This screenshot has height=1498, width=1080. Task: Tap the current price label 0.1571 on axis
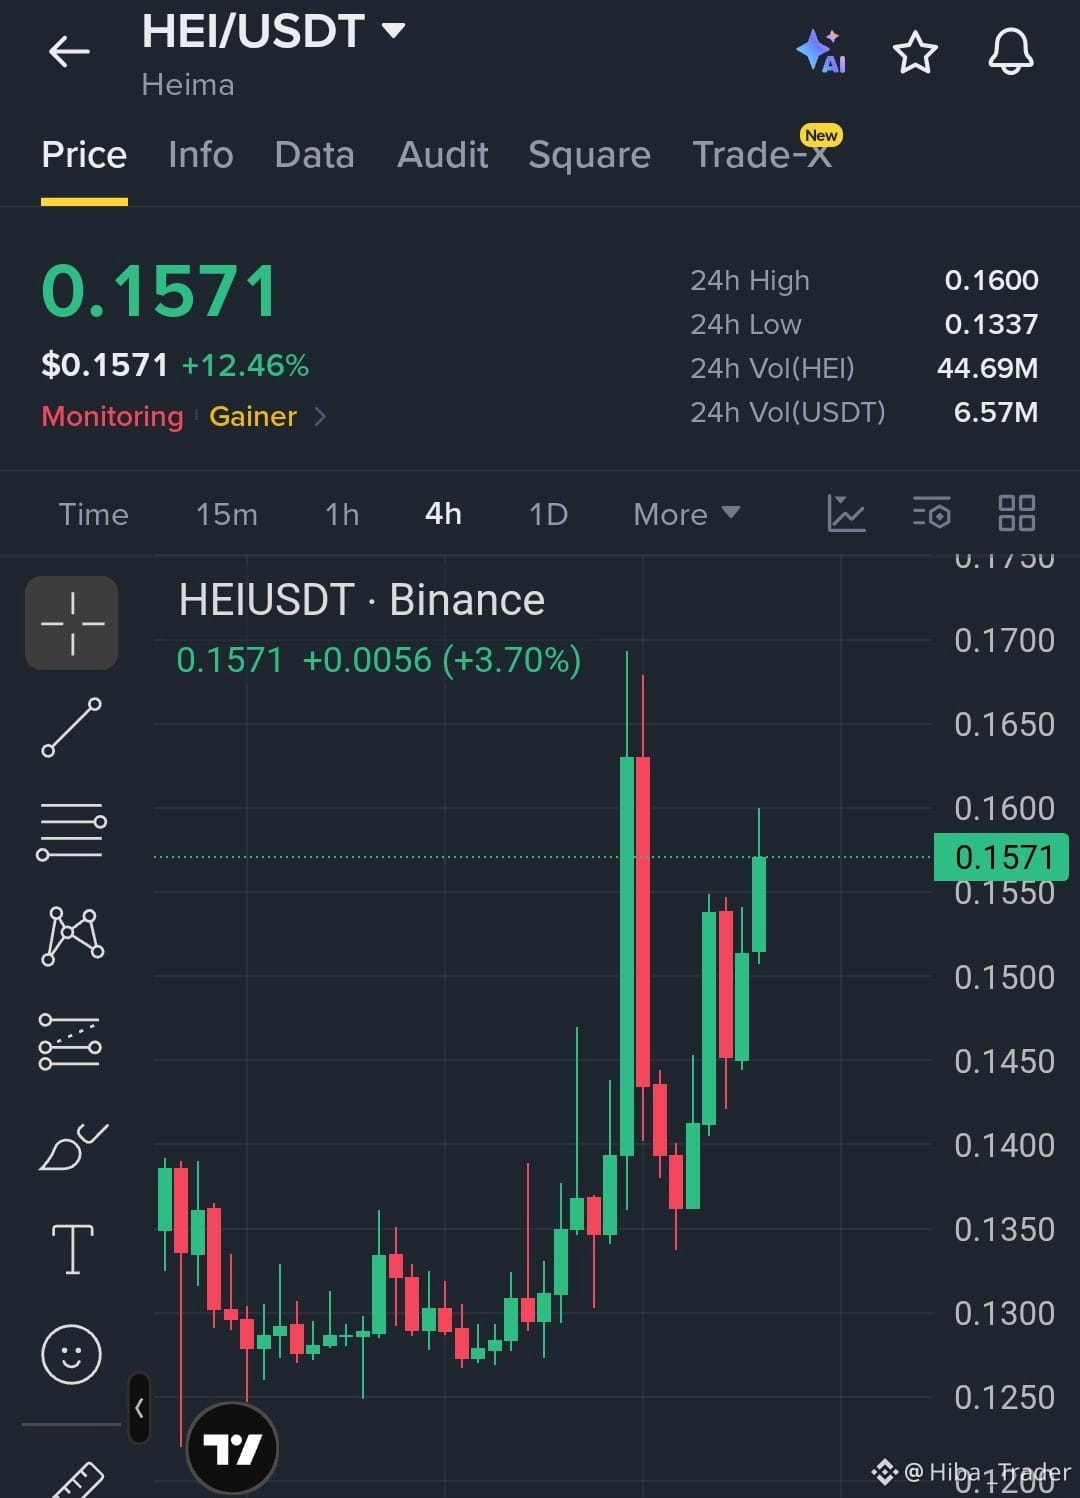[1001, 857]
